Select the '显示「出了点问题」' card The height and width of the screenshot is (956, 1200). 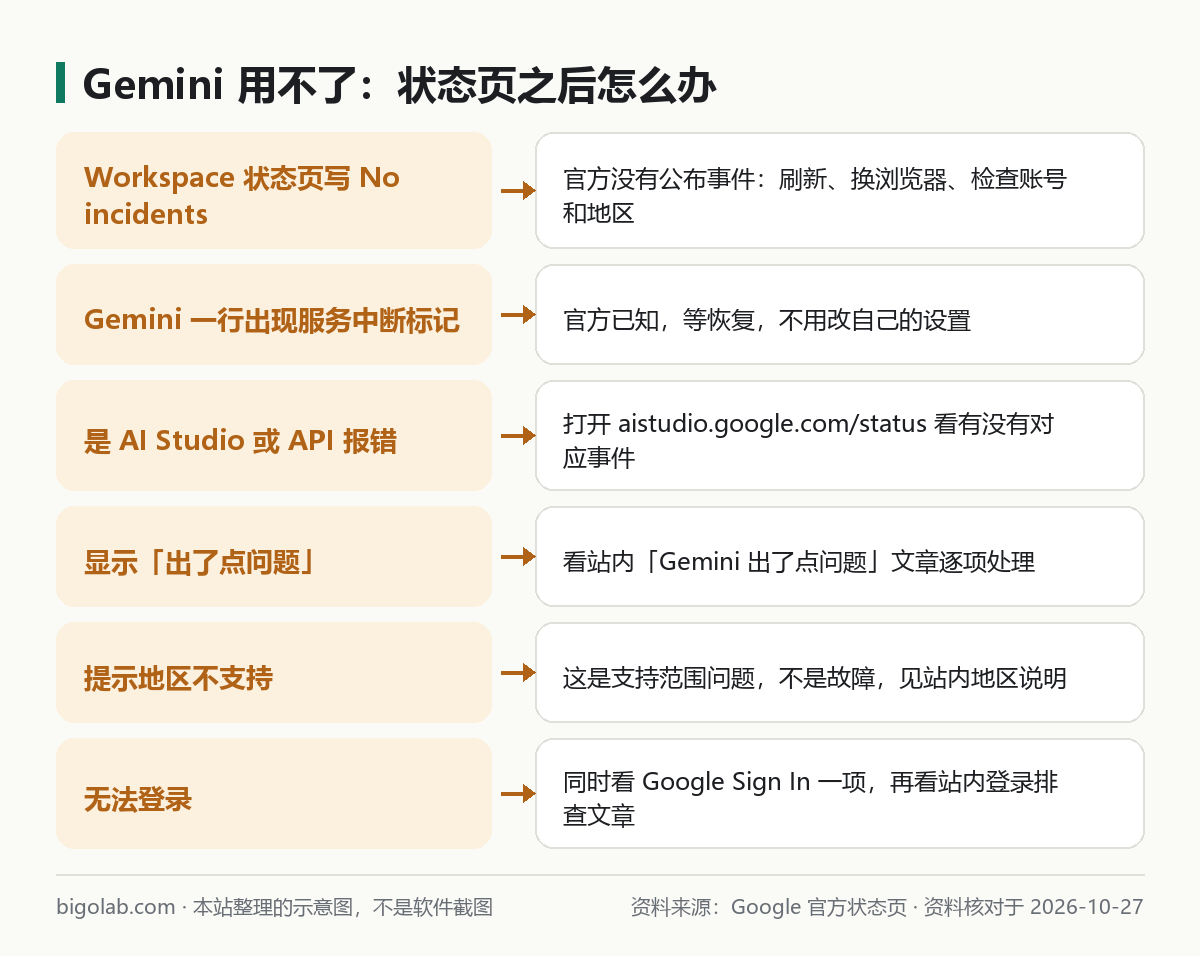[x=274, y=557]
